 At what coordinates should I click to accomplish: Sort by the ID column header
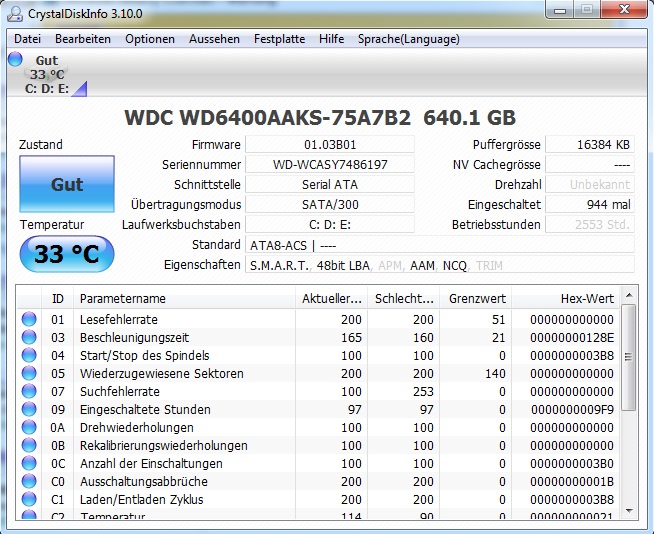[x=58, y=299]
